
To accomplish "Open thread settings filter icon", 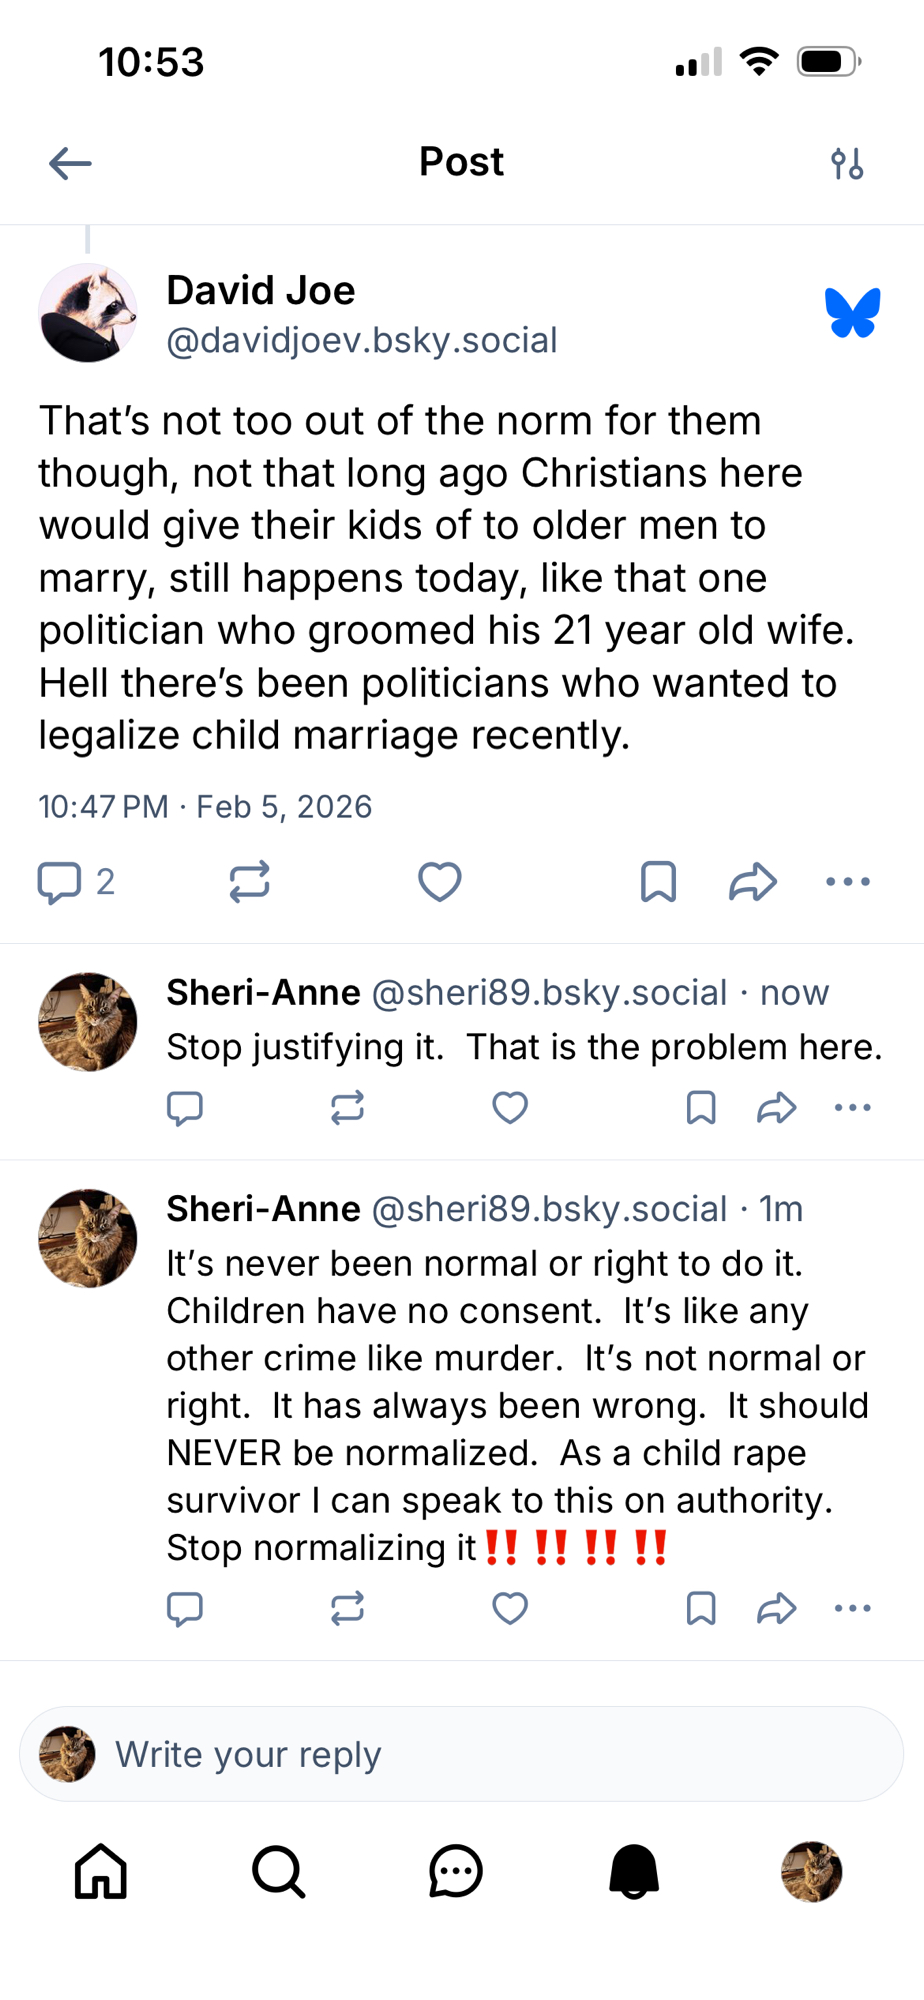I will [847, 163].
